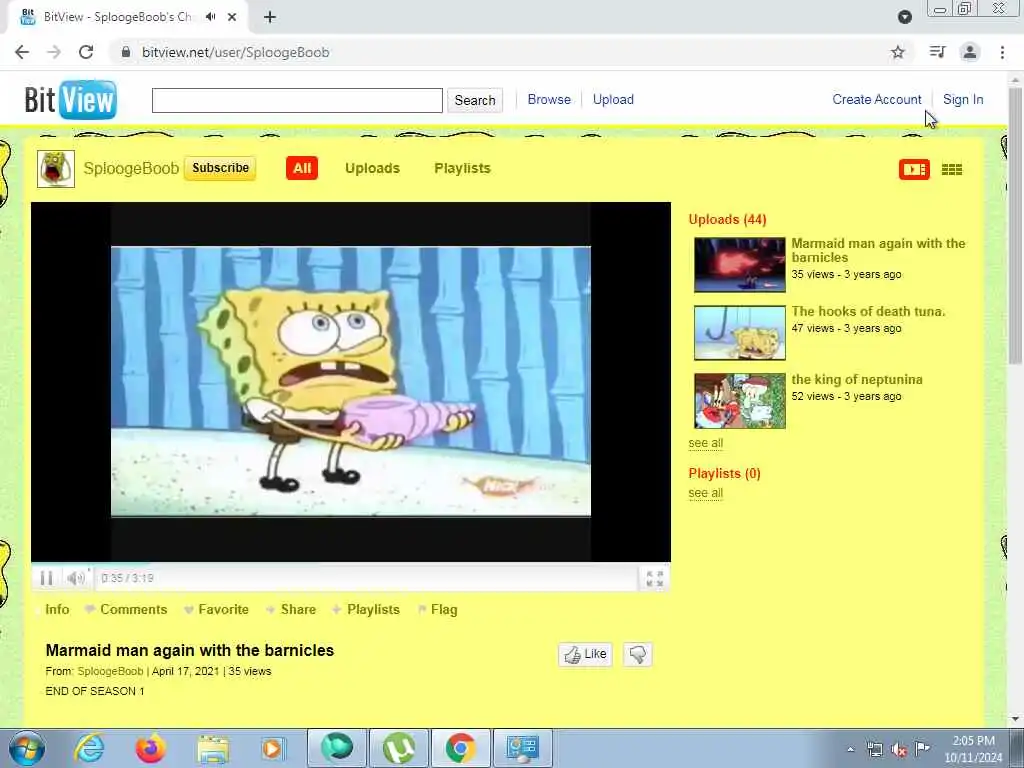Like the video with the Like button
Image resolution: width=1024 pixels, height=768 pixels.
tap(585, 654)
